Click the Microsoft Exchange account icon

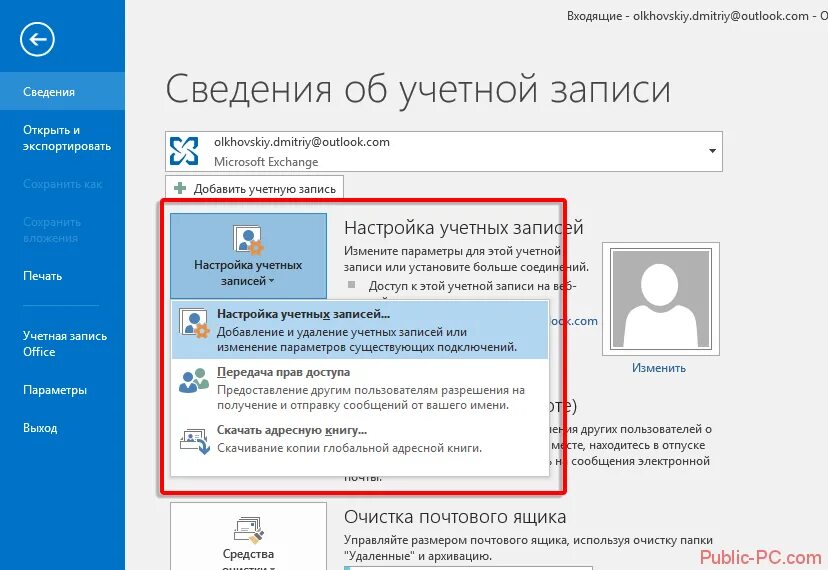coord(184,151)
